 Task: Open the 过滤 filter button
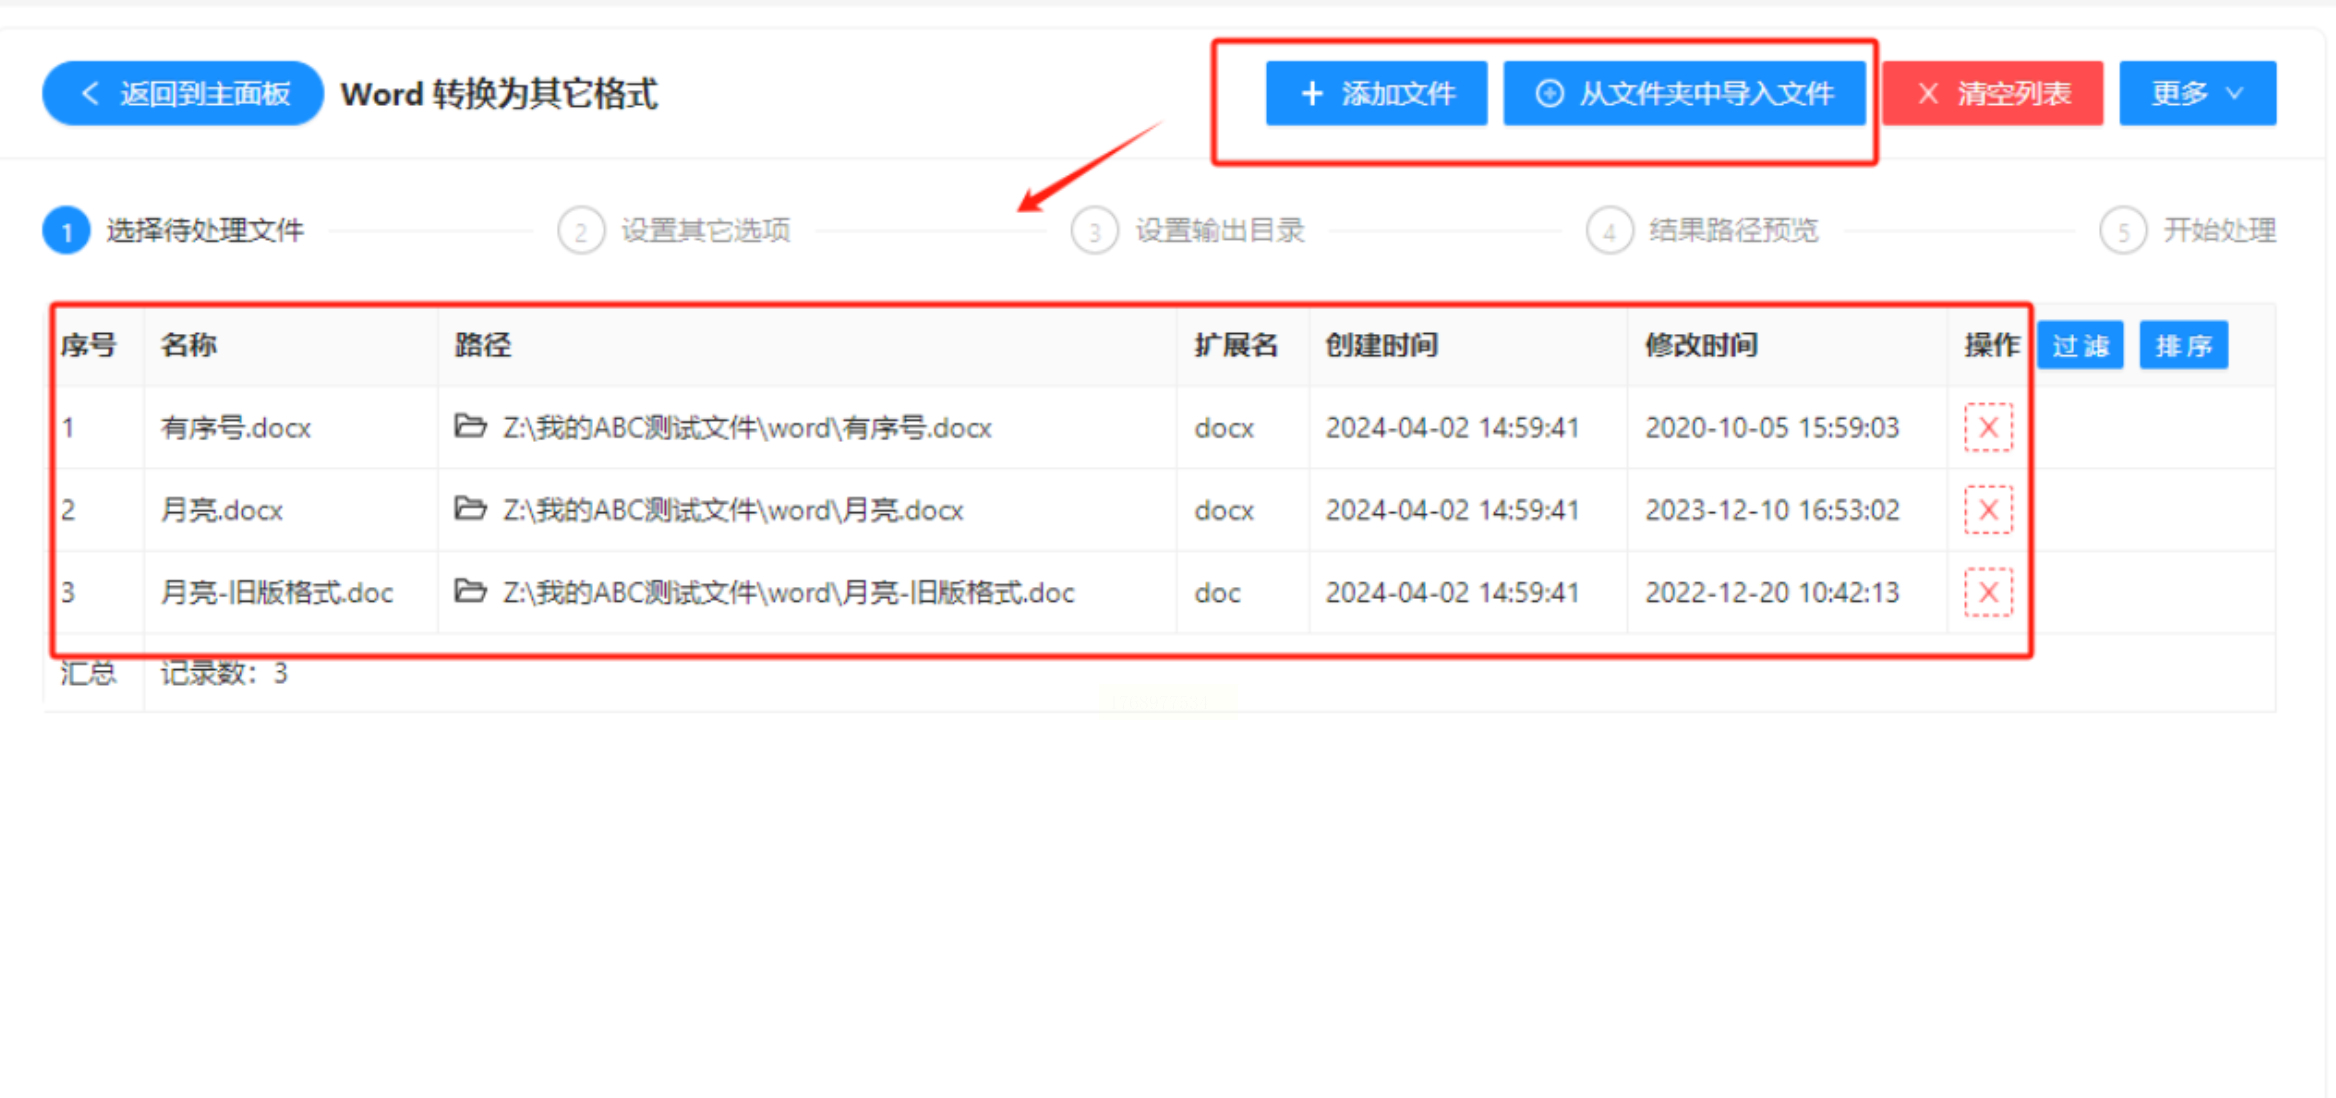coord(2080,346)
